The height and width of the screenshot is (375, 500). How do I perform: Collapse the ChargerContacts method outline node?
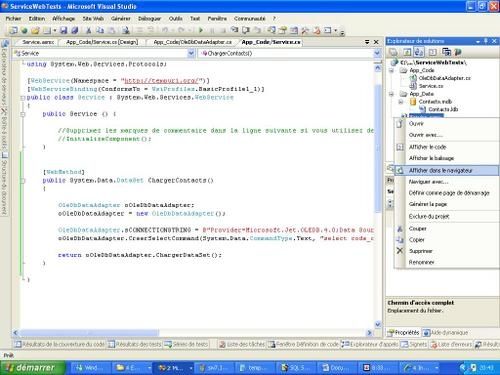click(x=23, y=181)
